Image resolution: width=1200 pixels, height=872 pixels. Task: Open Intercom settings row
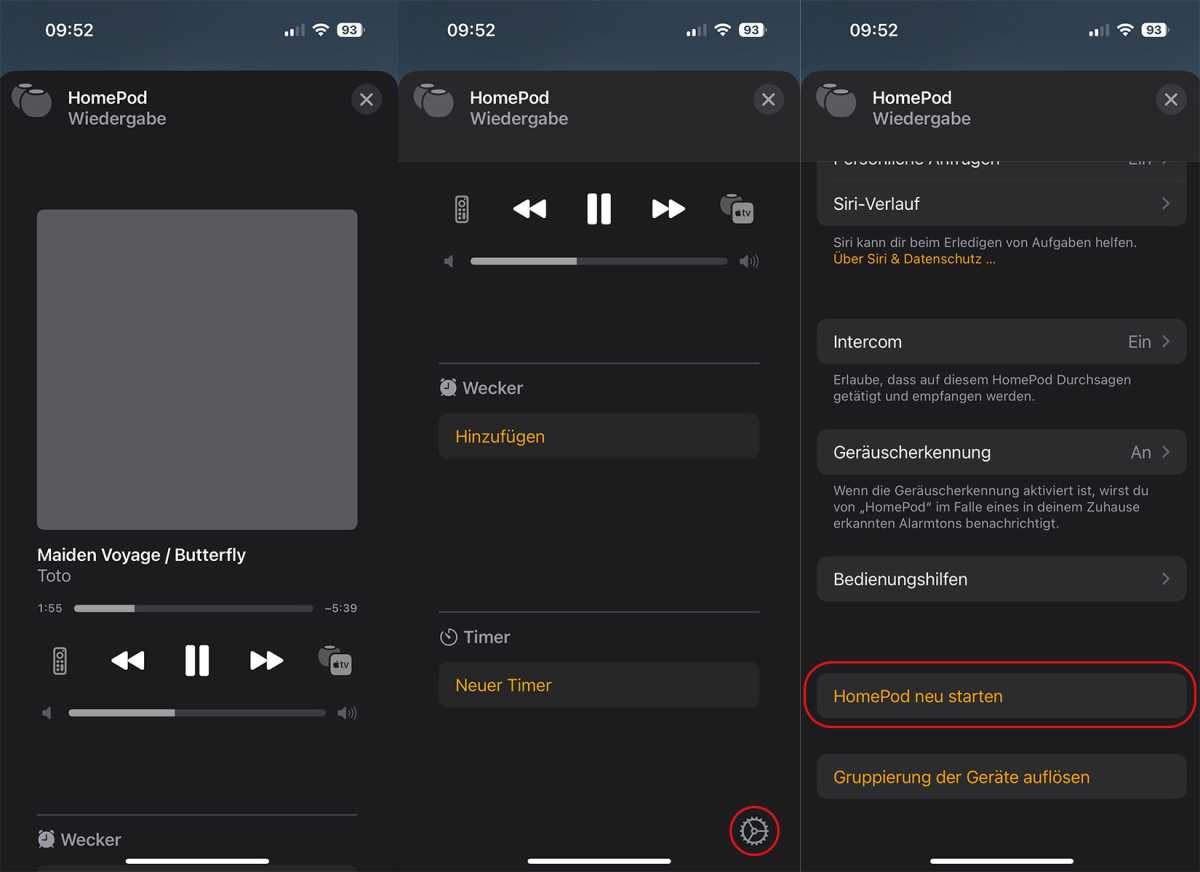coord(1002,342)
